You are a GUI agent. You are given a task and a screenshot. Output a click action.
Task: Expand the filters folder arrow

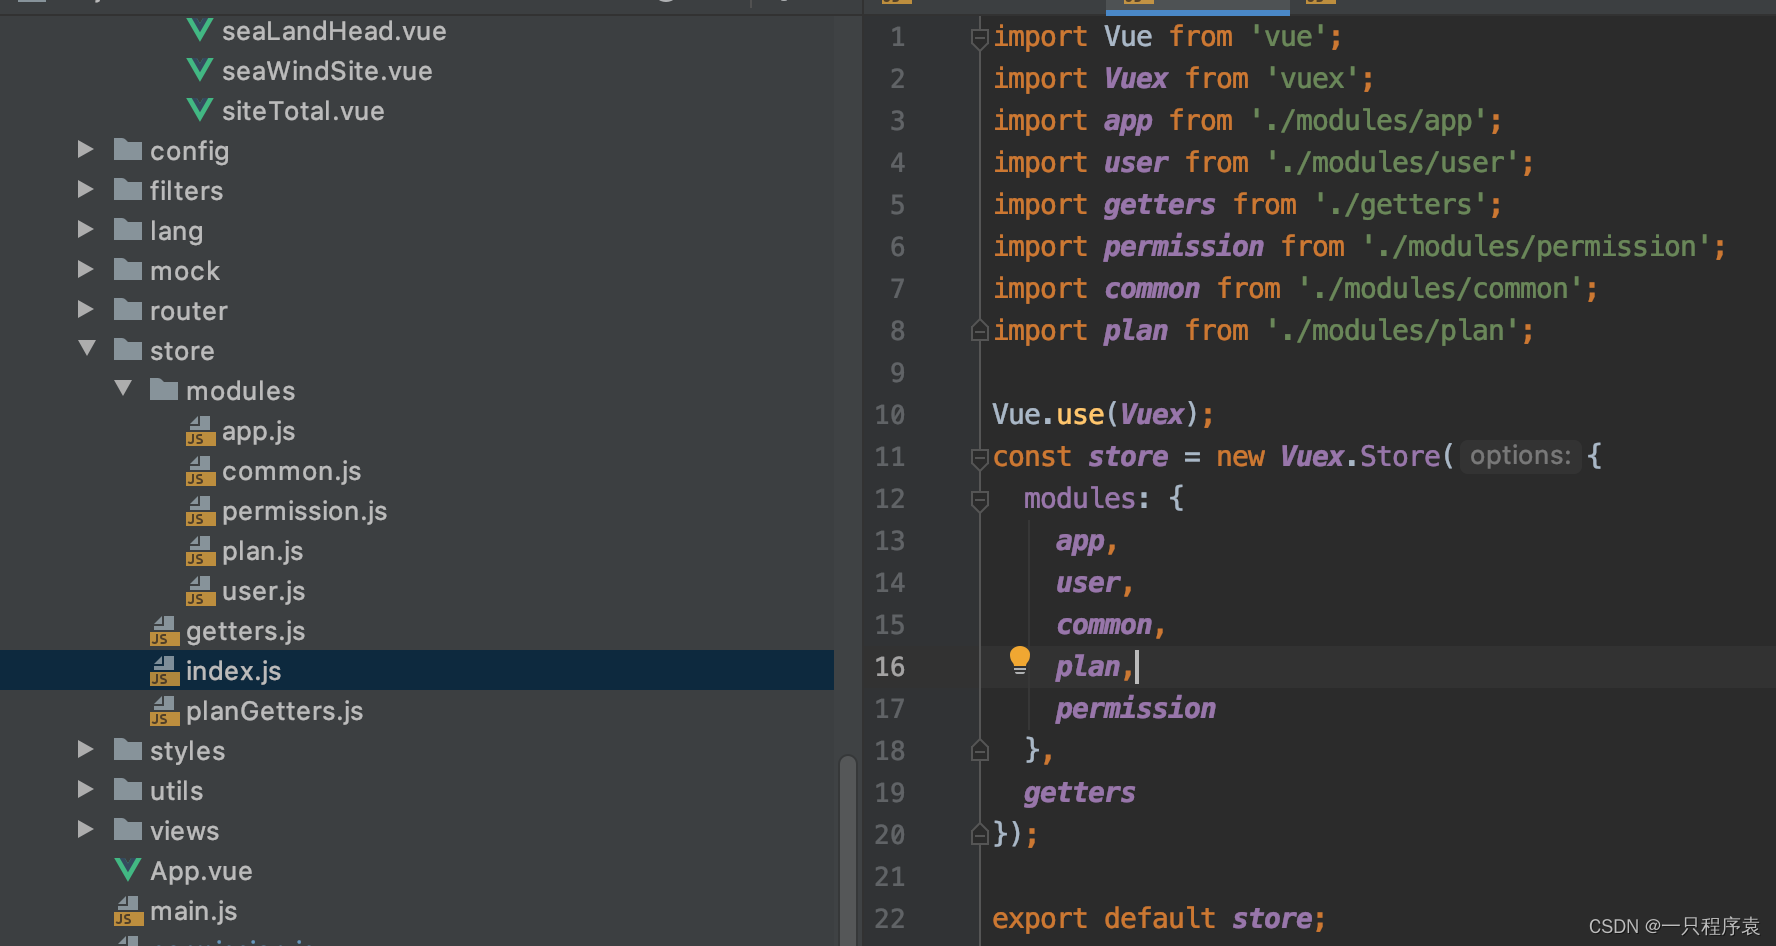point(86,189)
